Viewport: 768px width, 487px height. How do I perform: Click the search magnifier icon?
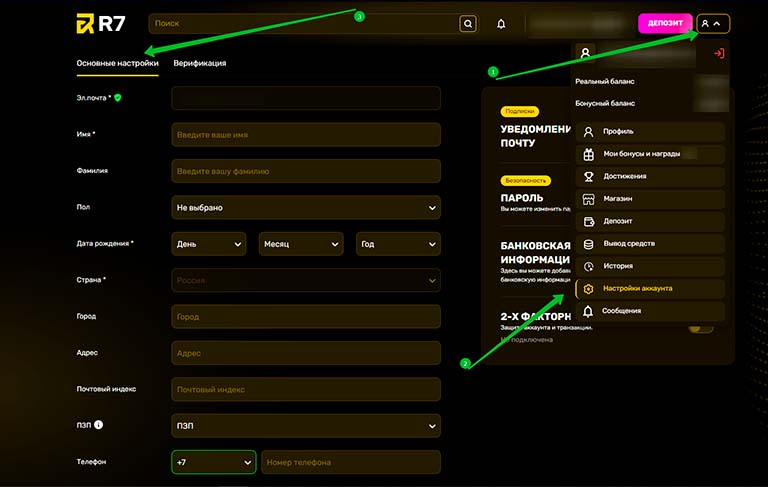click(467, 24)
